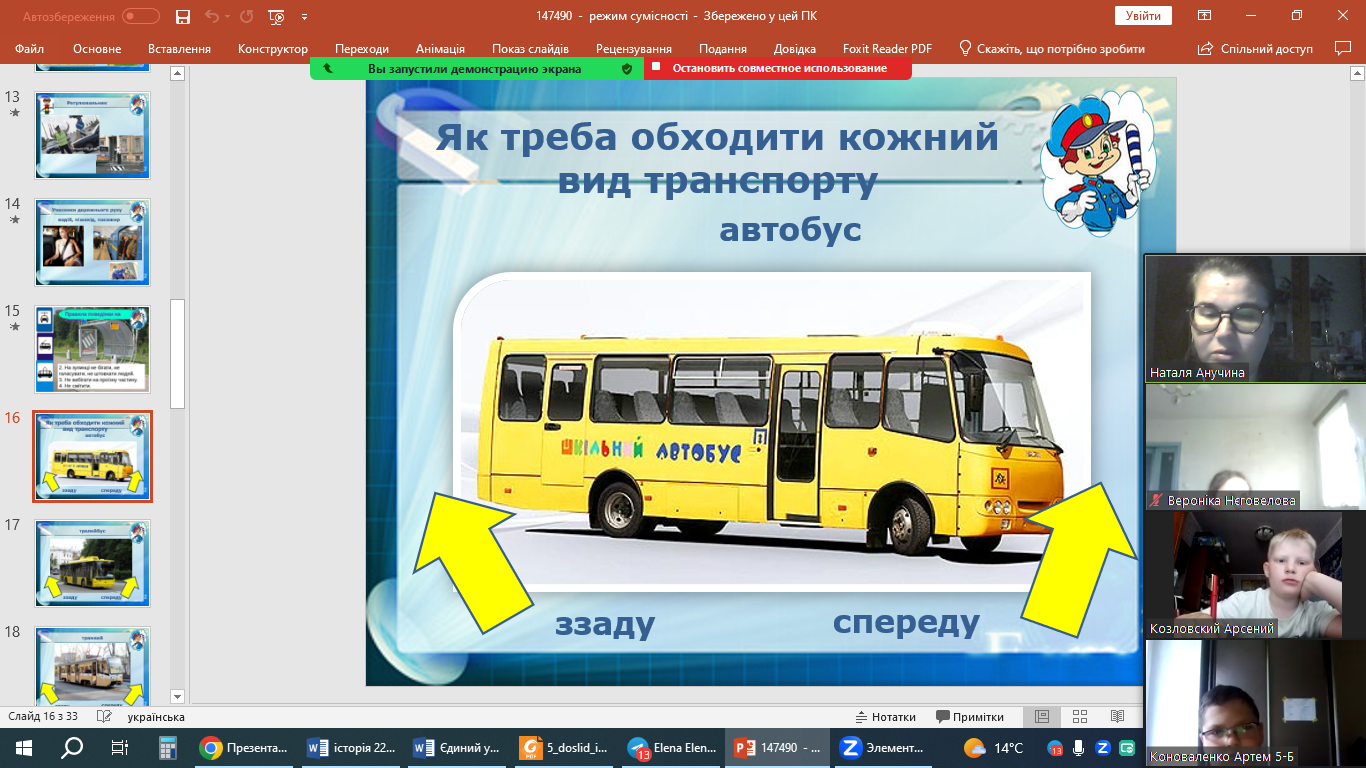The image size is (1366, 768).
Task: Click Остановить совместное использование button
Action: click(x=778, y=68)
